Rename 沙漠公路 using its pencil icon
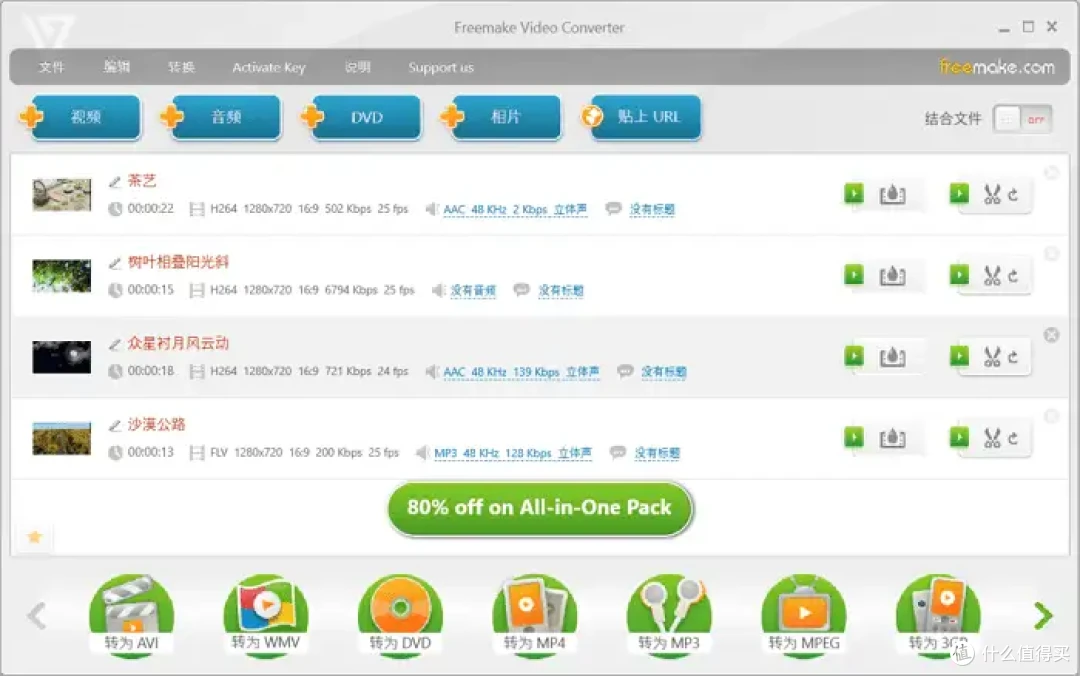 point(115,426)
